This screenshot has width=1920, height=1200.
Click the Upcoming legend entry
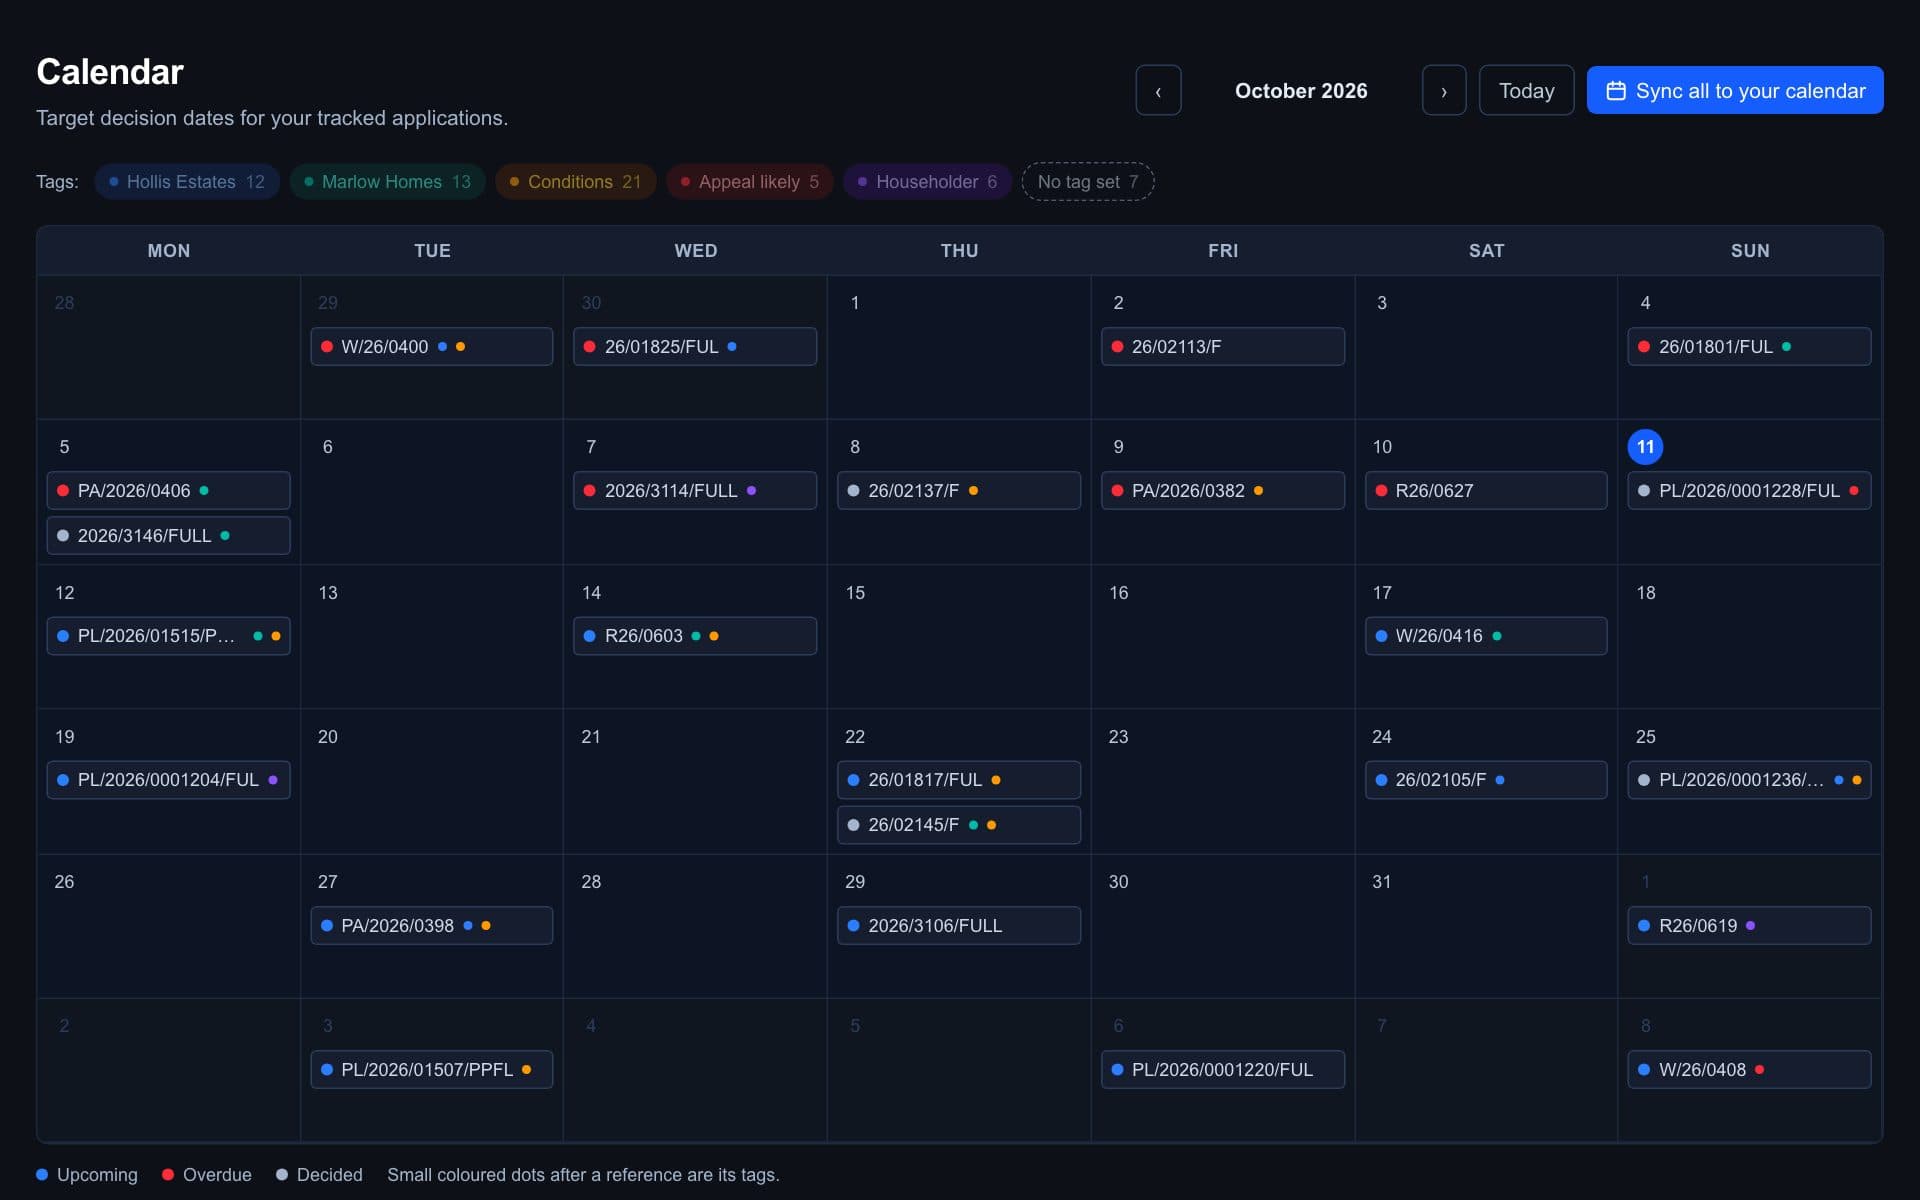87,1175
